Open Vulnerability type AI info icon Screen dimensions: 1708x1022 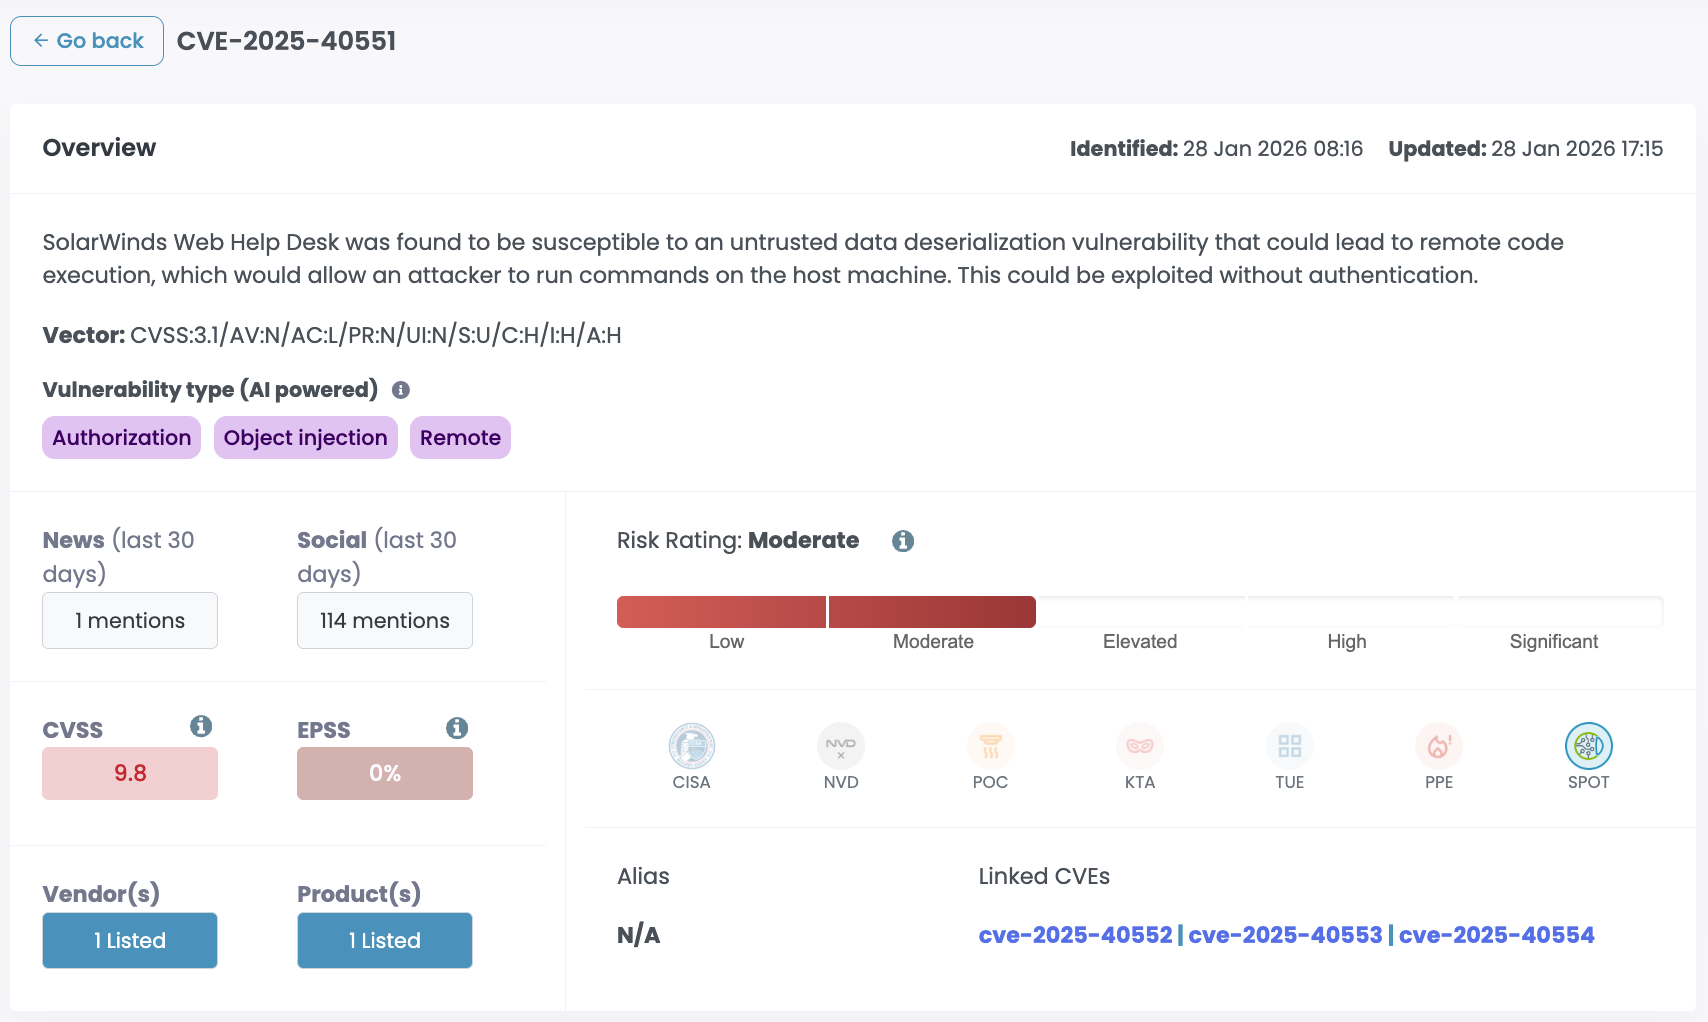pyautogui.click(x=401, y=390)
